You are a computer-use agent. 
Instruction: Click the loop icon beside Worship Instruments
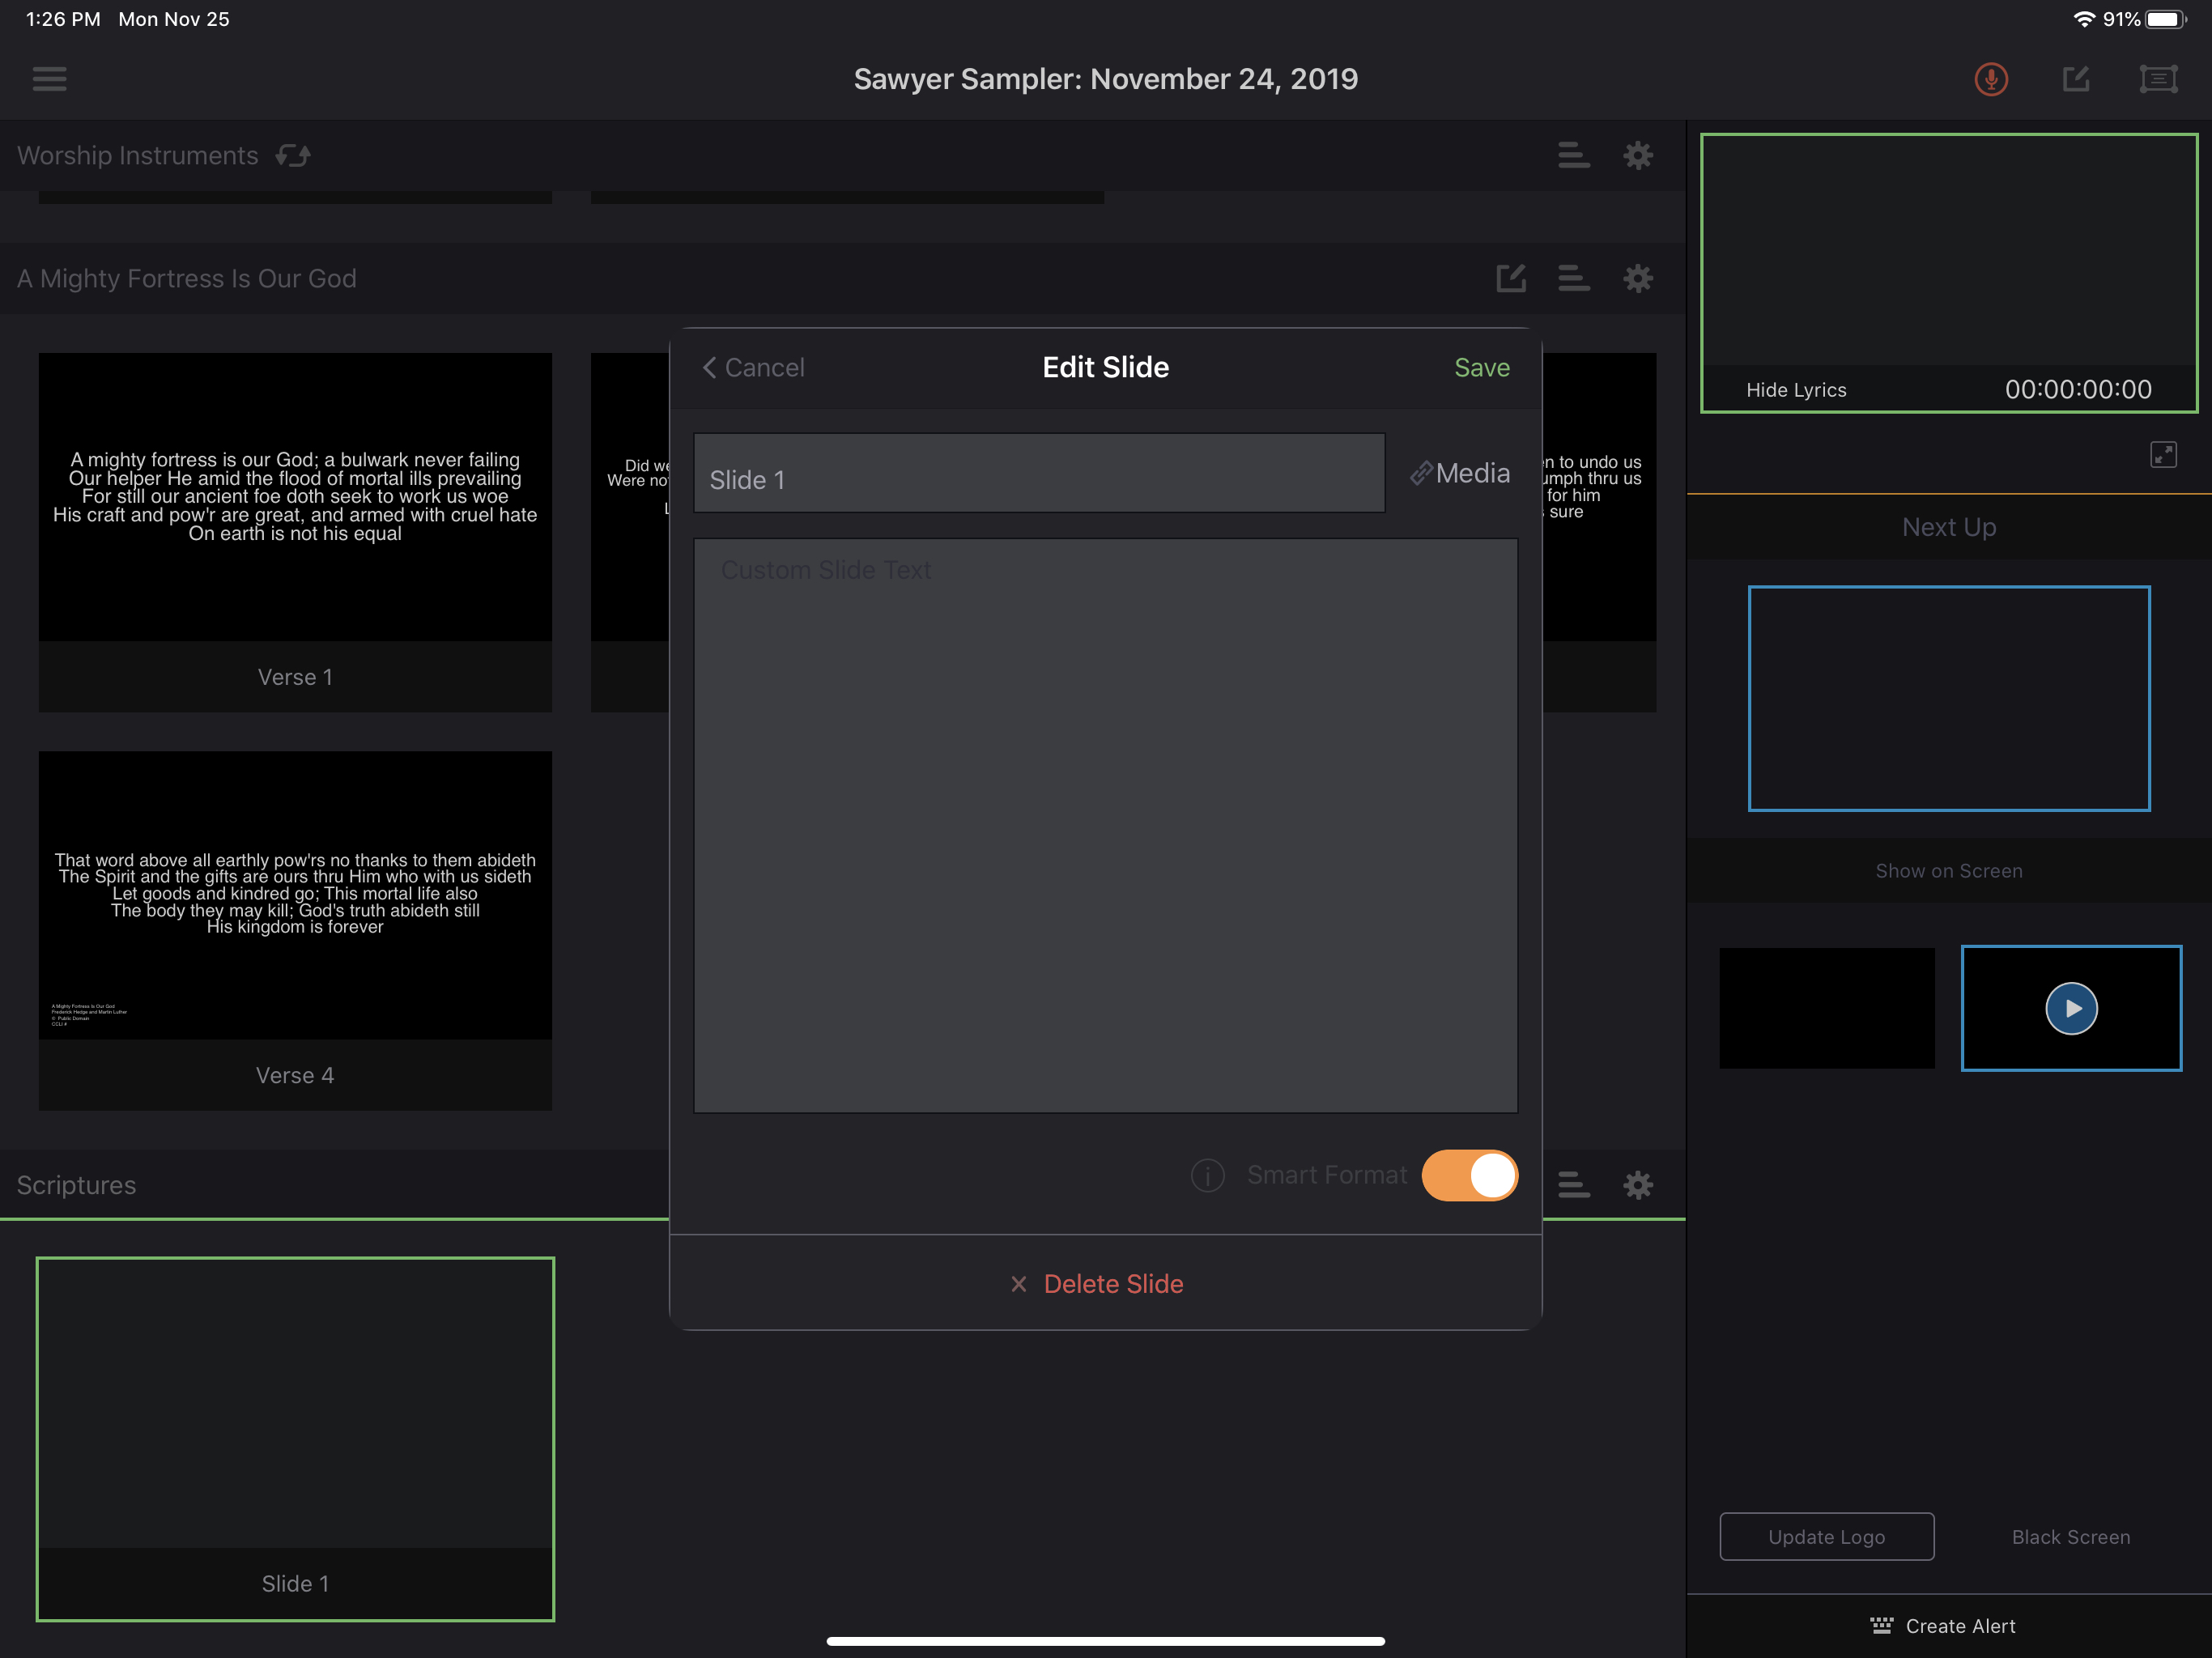pos(293,155)
